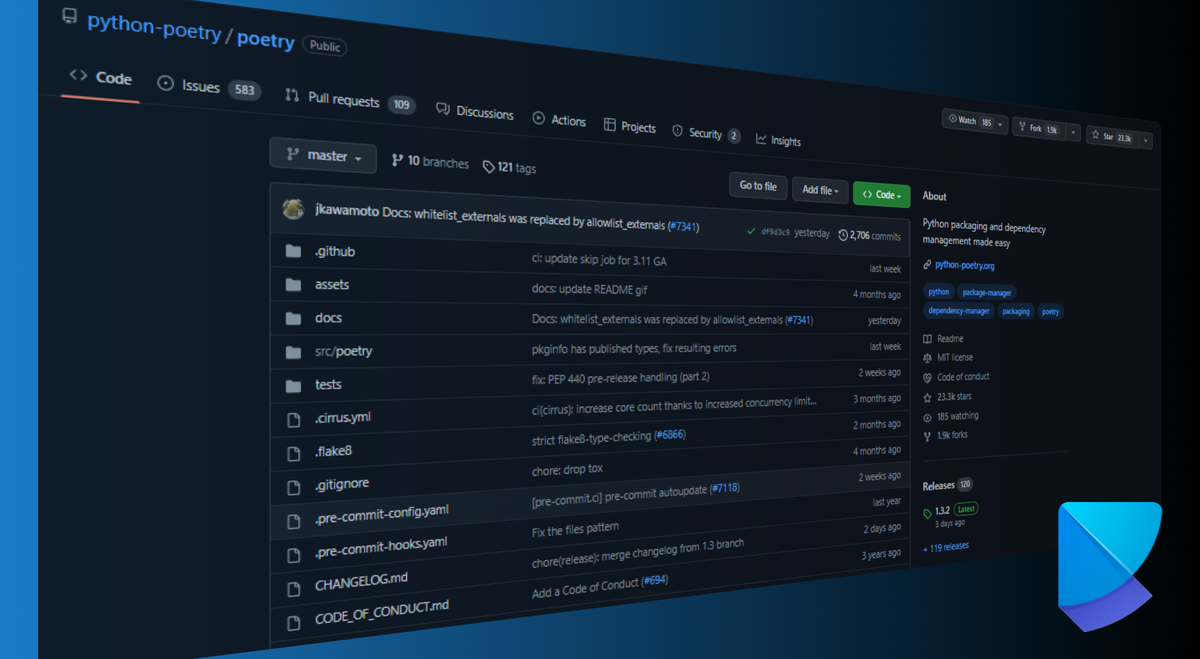Click the Go to file button

tap(757, 185)
